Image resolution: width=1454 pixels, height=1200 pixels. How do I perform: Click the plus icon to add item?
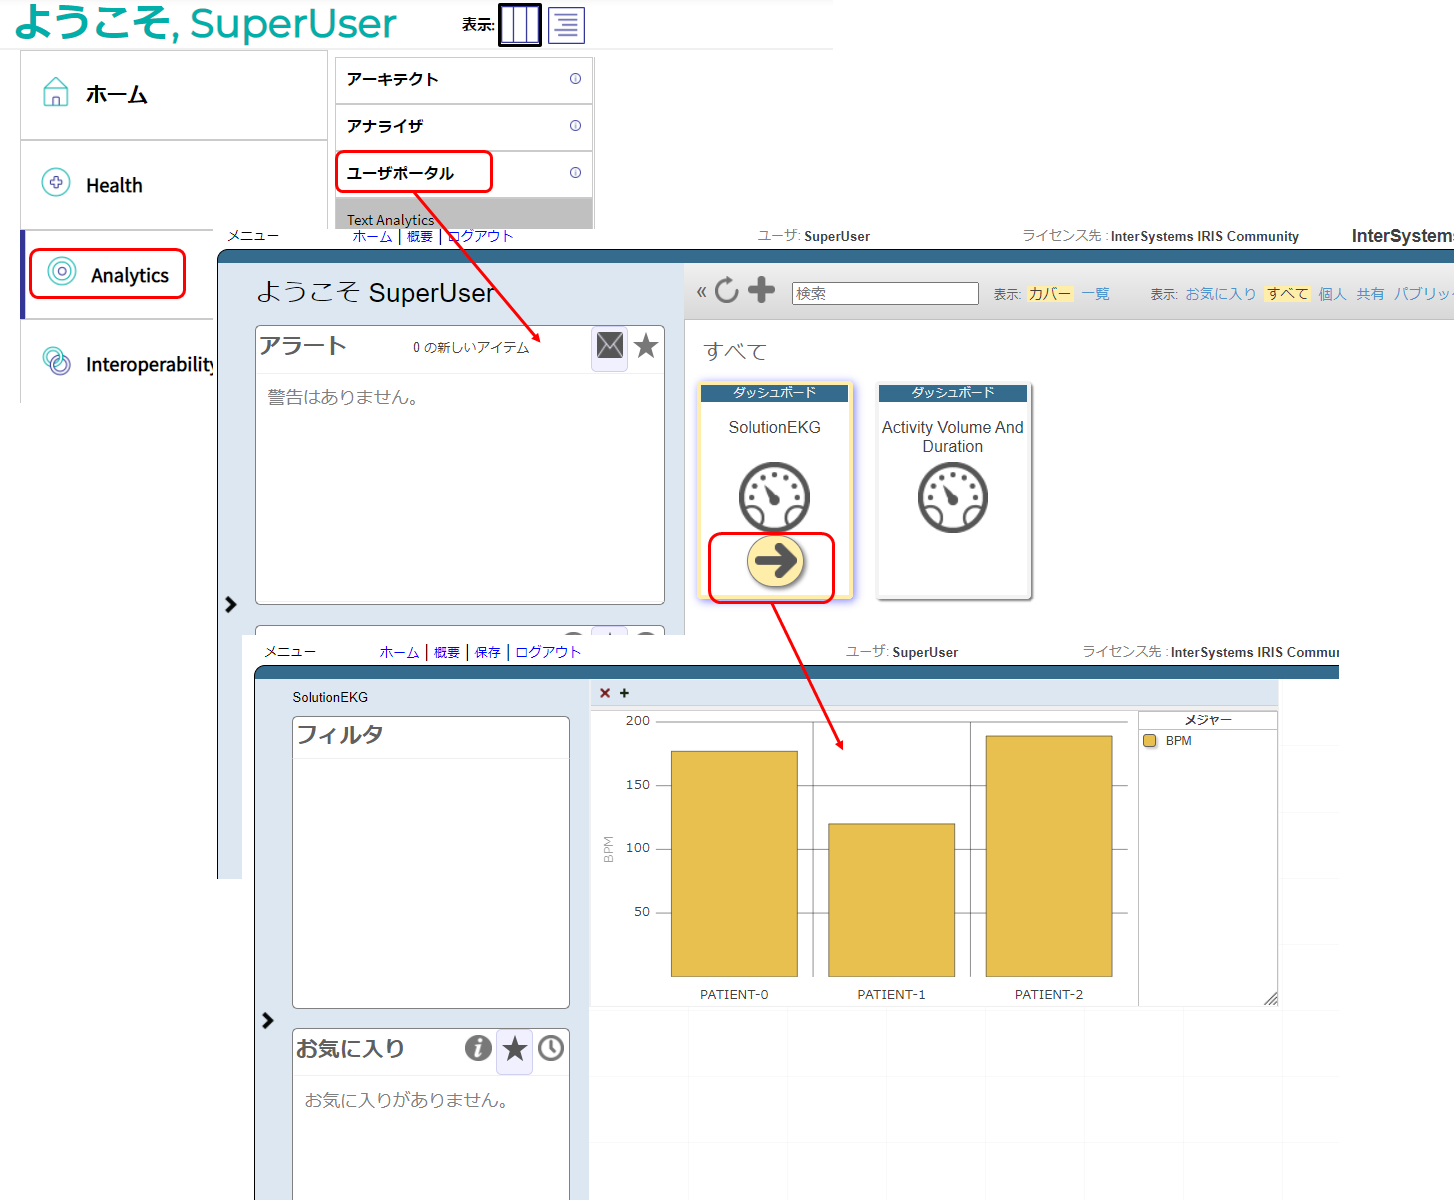[762, 290]
